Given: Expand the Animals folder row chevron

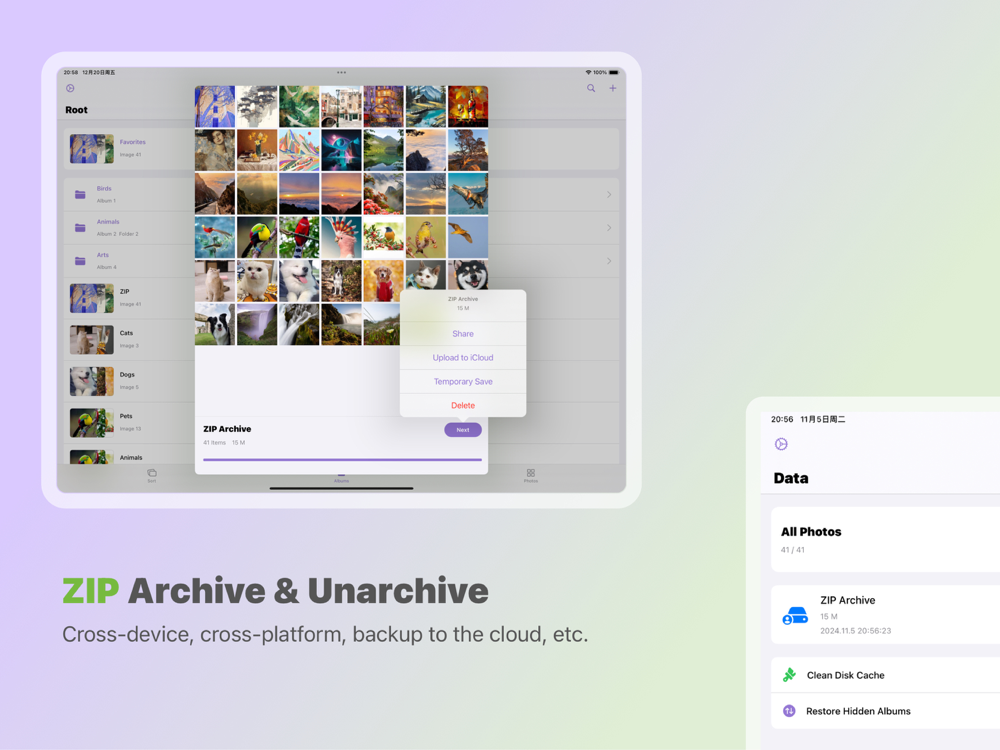Looking at the screenshot, I should pos(609,228).
